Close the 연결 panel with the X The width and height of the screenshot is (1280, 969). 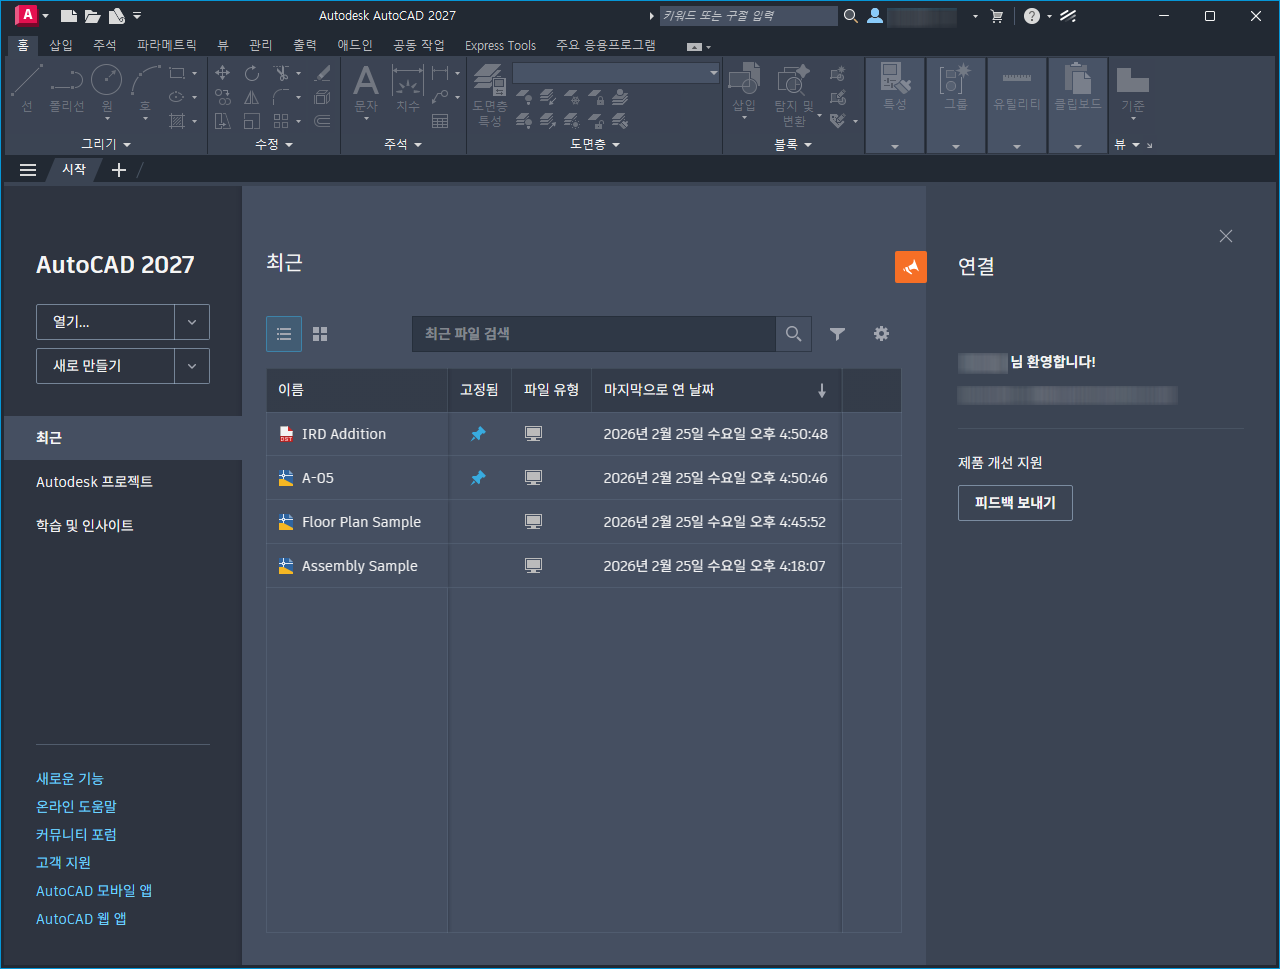(1226, 236)
